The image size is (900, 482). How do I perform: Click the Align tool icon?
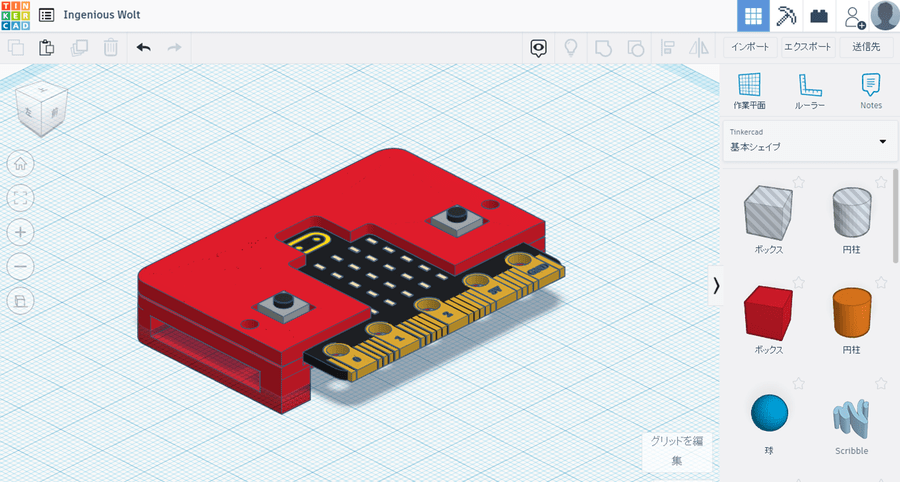point(667,48)
